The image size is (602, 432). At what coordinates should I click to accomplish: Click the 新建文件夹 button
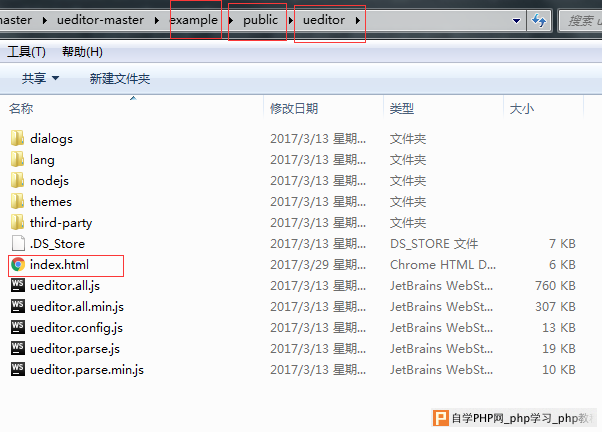(x=120, y=78)
